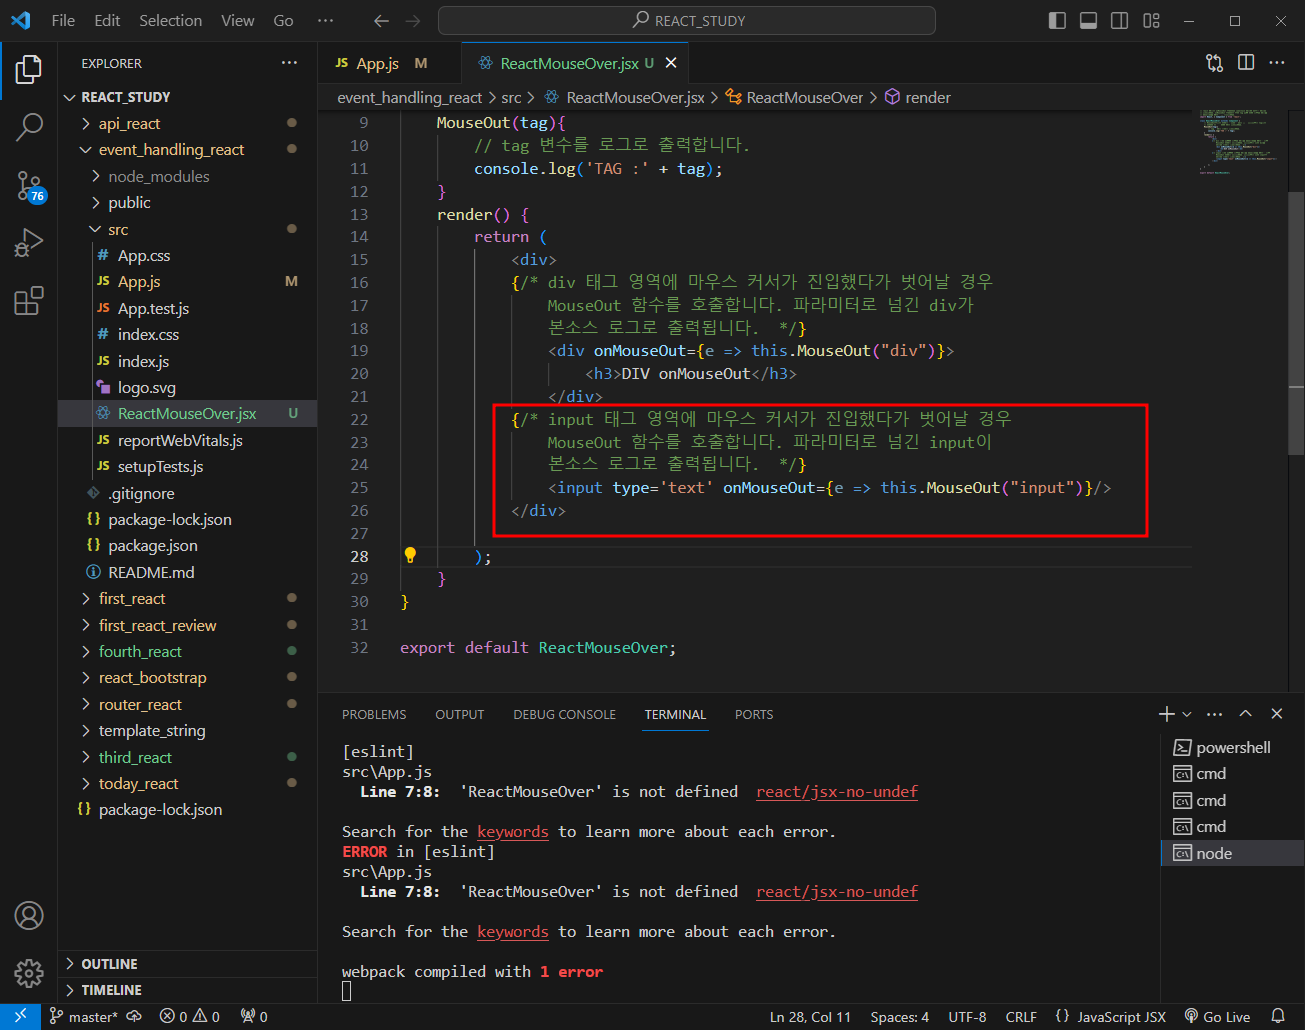The width and height of the screenshot is (1305, 1030).
Task: Click the Go Forward arrow in title bar
Action: click(412, 20)
